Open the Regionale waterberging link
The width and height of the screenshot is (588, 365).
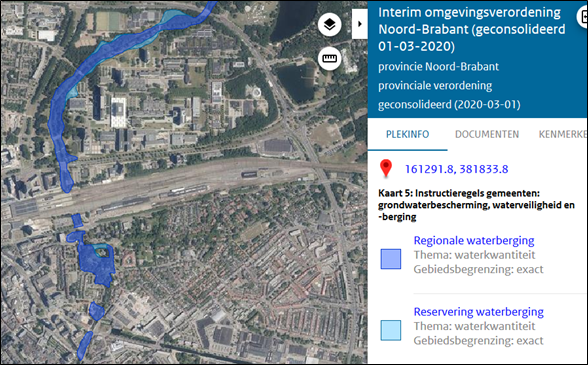tap(474, 240)
